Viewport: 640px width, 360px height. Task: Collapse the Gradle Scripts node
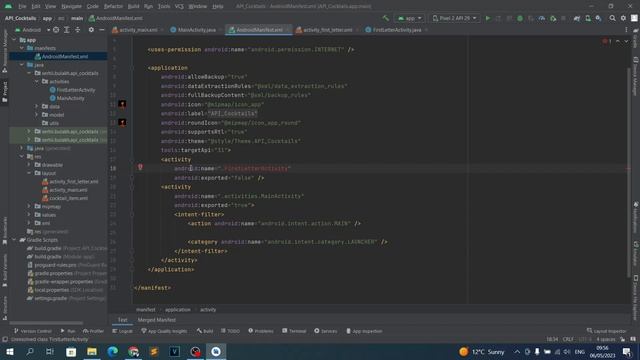click(x=14, y=240)
